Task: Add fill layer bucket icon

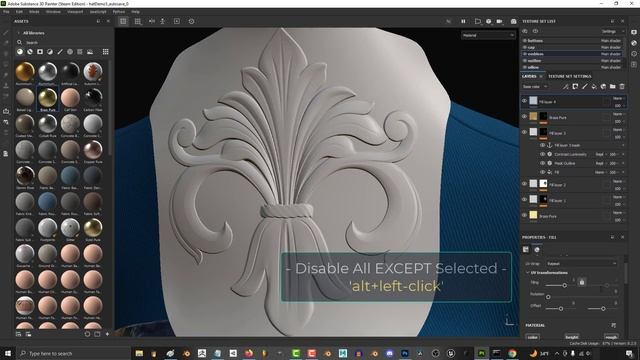Action: coord(594,87)
